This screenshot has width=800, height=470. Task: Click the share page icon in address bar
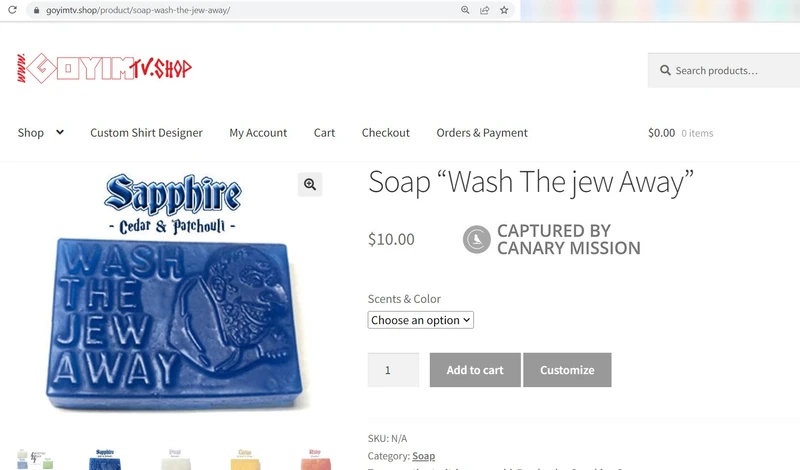[485, 10]
